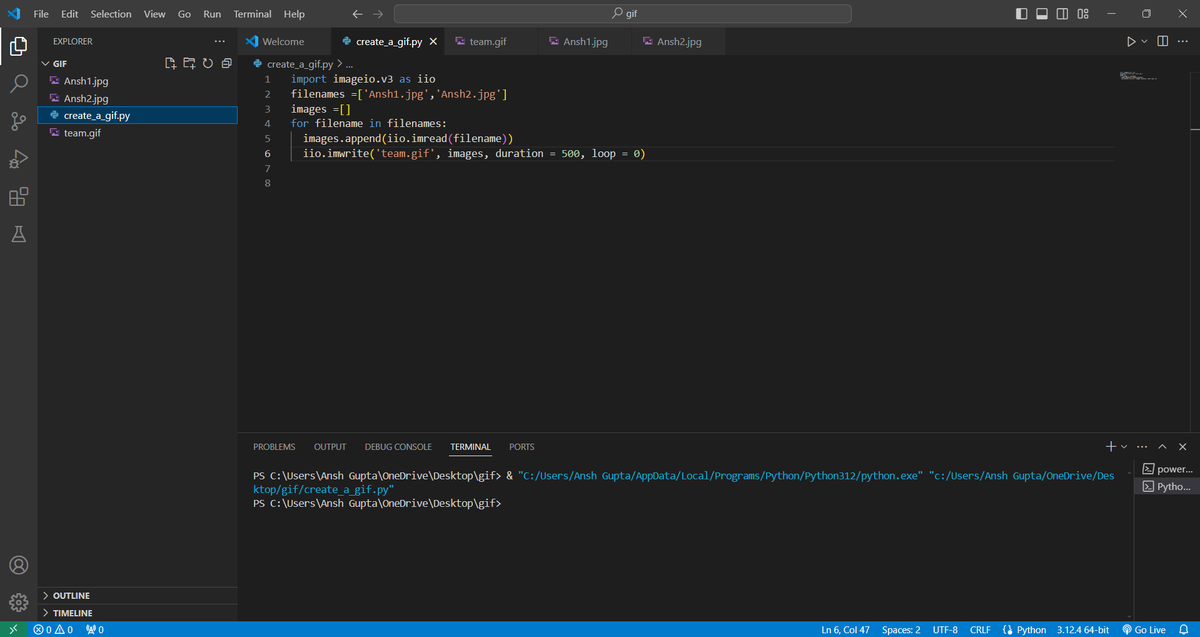Toggle the bottom panel layout

[x=1041, y=14]
